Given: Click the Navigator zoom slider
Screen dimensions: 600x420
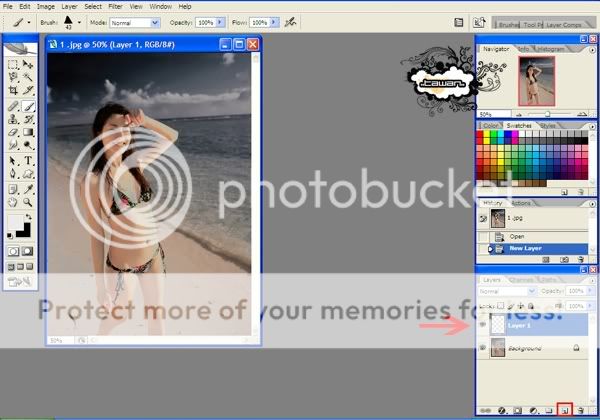Looking at the screenshot, I should [545, 113].
